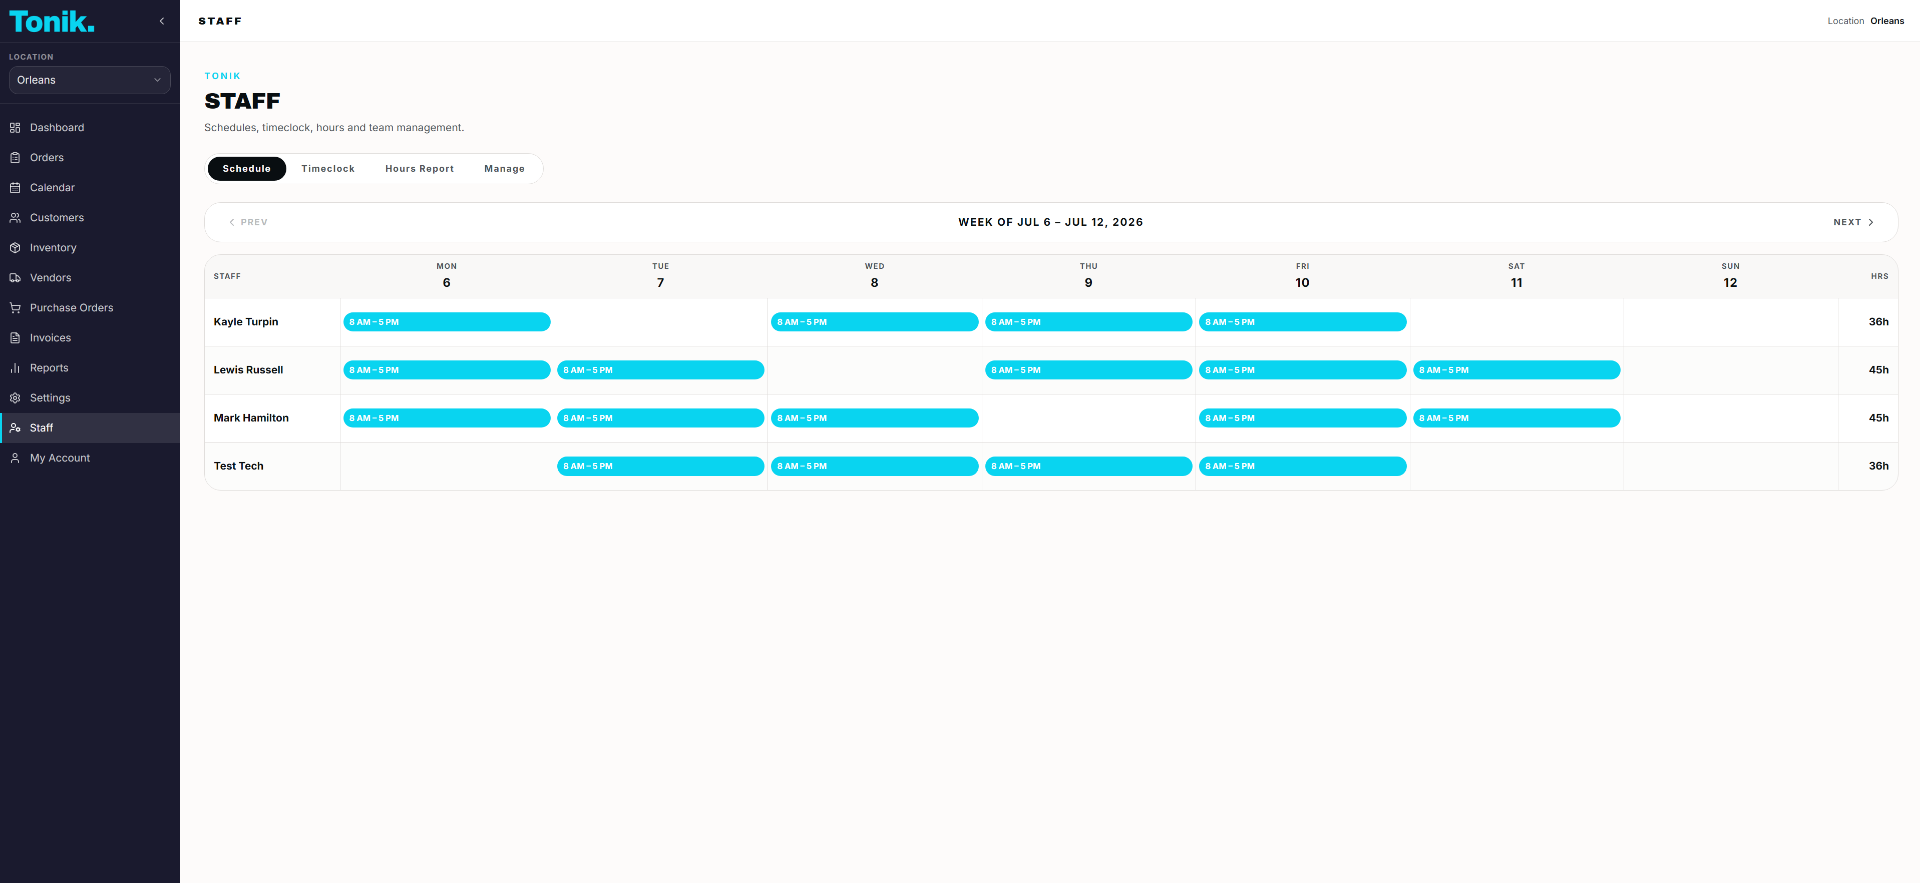Viewport: 1920px width, 883px height.
Task: Click the Dashboard icon in sidebar
Action: pos(15,128)
